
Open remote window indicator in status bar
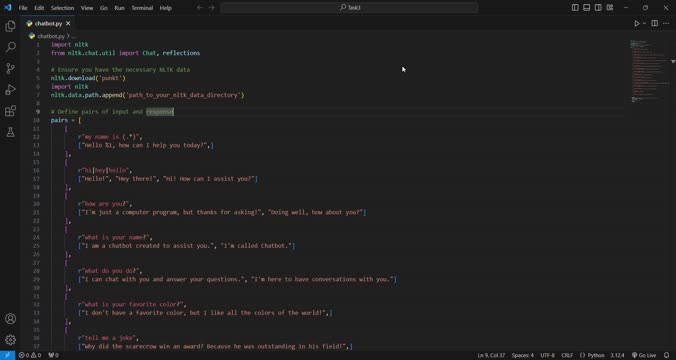click(7, 355)
